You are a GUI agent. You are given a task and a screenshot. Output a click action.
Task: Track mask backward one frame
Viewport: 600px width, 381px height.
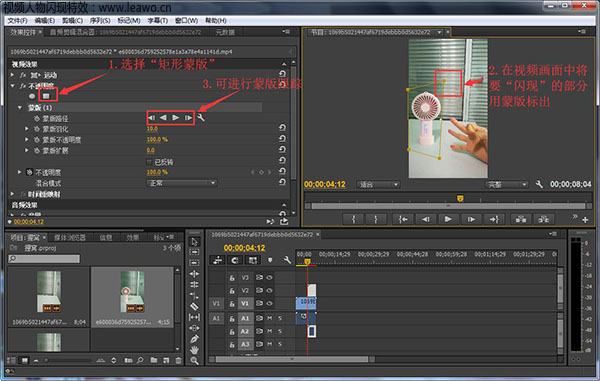(152, 118)
